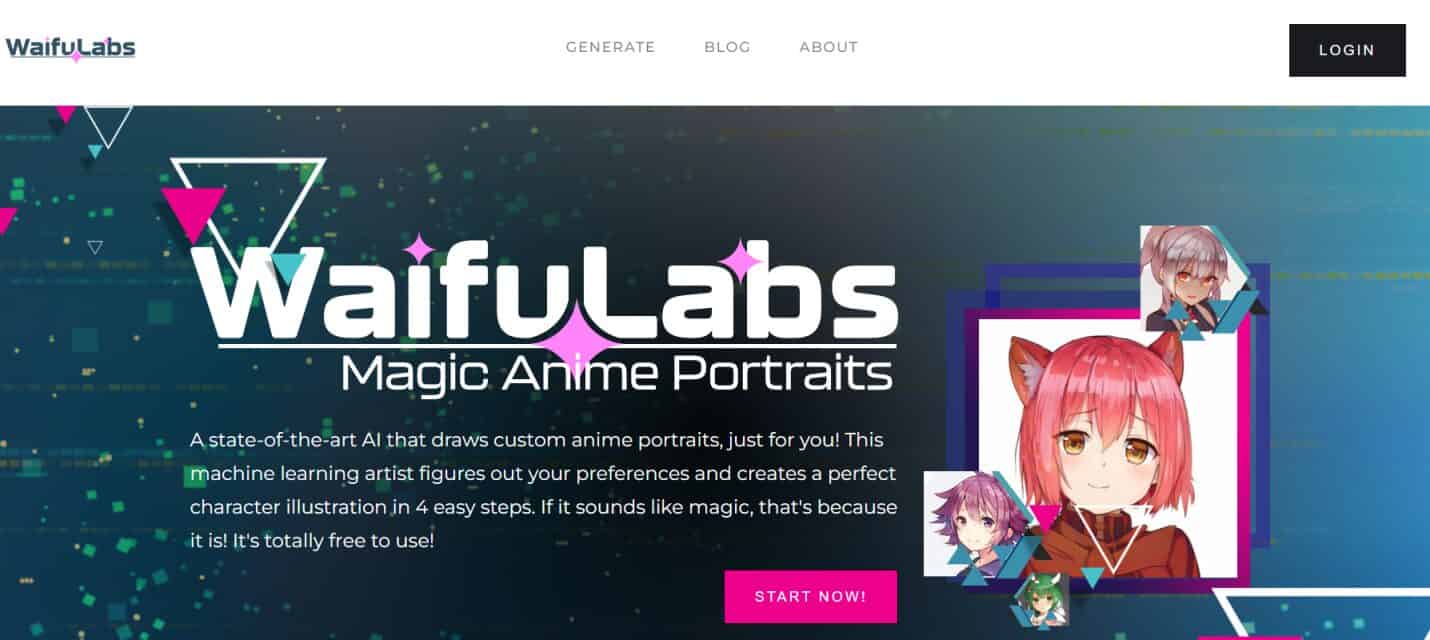Open the Blog page link
Viewport: 1430px width, 640px height.
click(x=727, y=47)
